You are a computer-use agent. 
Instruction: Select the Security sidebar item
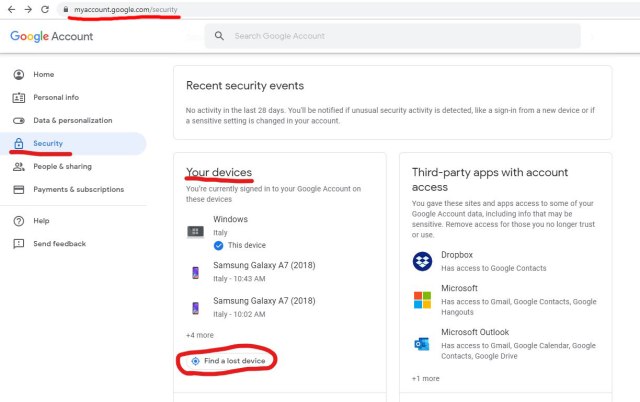pos(48,143)
